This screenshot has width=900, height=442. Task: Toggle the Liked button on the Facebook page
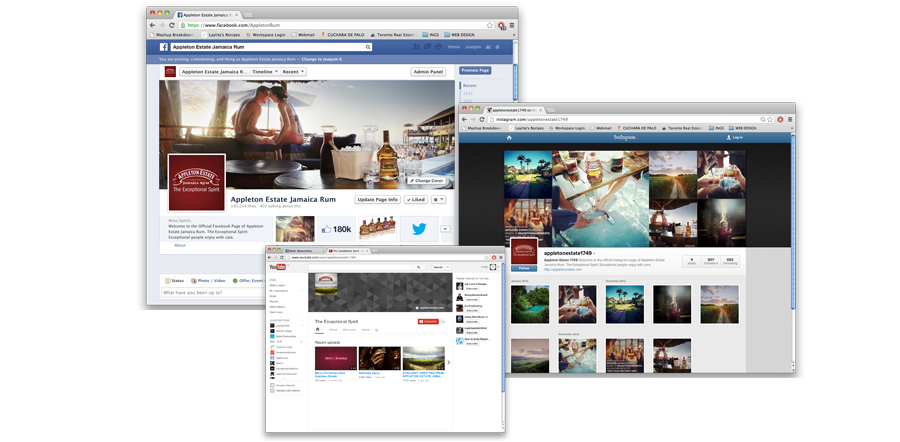(415, 200)
